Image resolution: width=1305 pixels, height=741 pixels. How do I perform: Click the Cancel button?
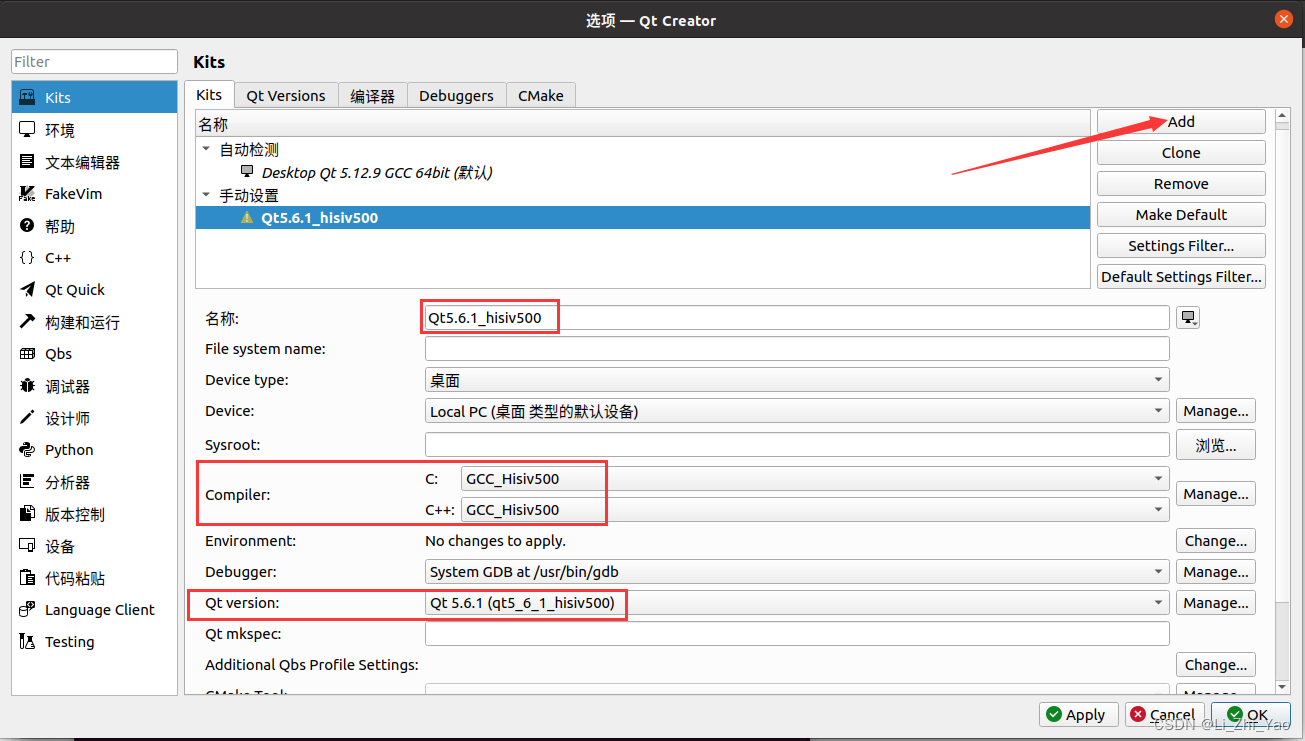coord(1164,714)
